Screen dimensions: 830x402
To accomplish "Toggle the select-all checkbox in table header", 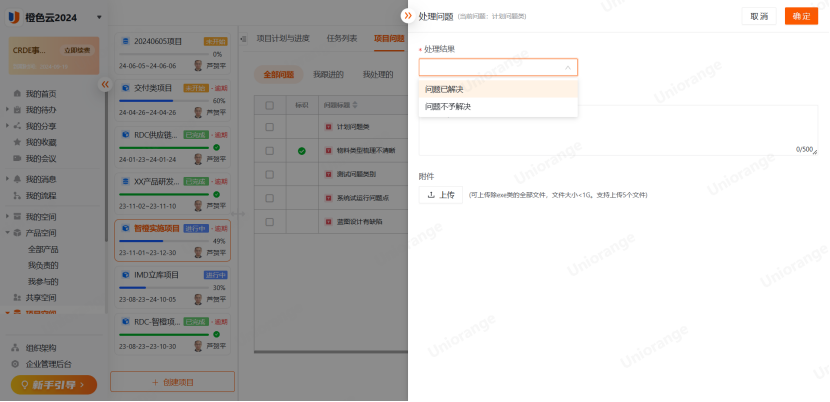I will click(x=269, y=104).
